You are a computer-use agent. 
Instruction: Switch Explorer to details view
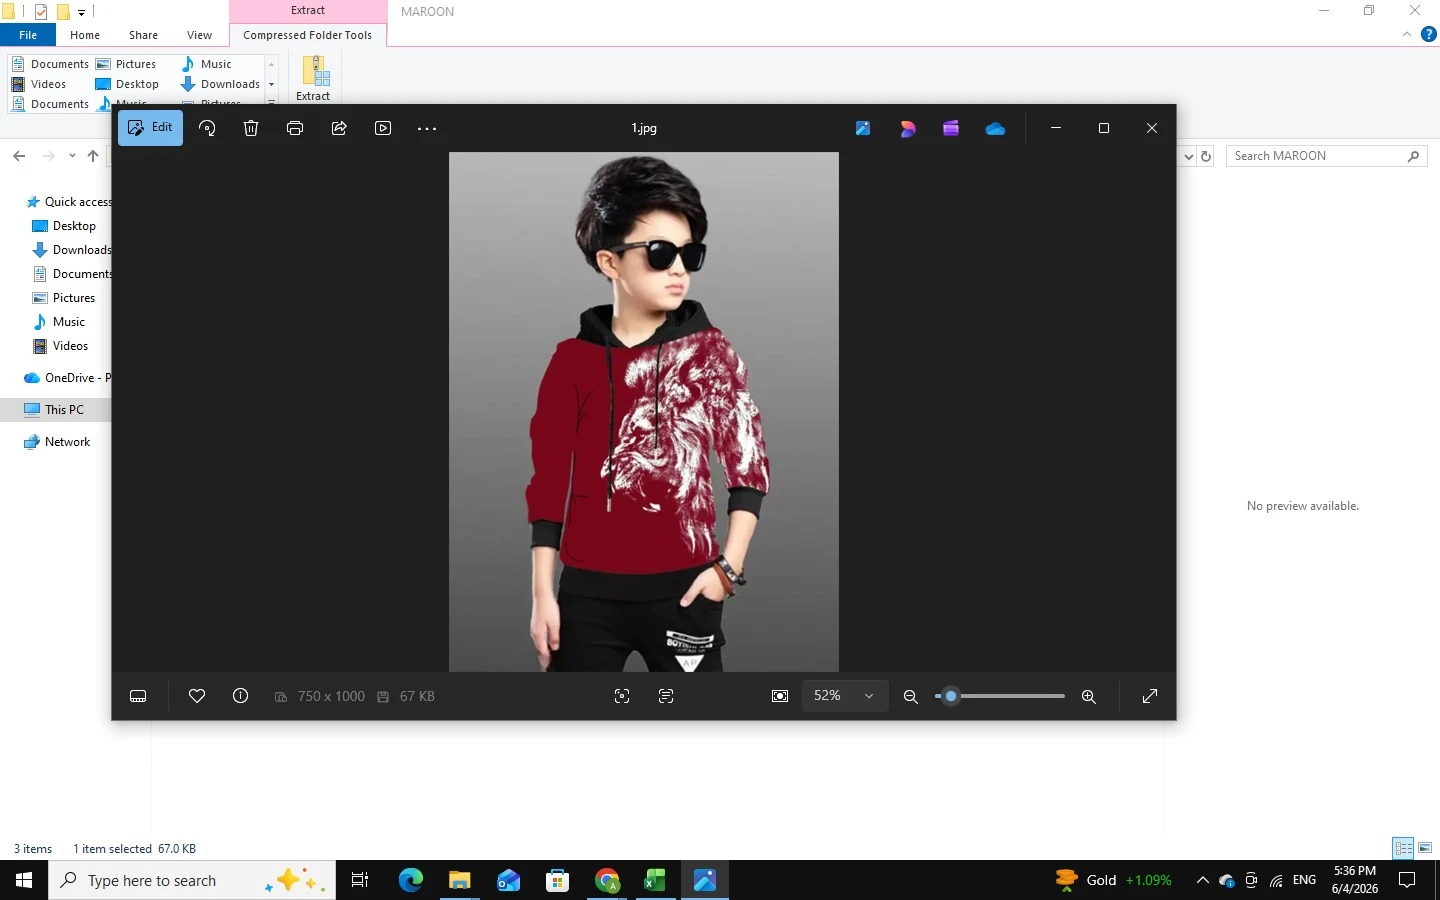1404,848
